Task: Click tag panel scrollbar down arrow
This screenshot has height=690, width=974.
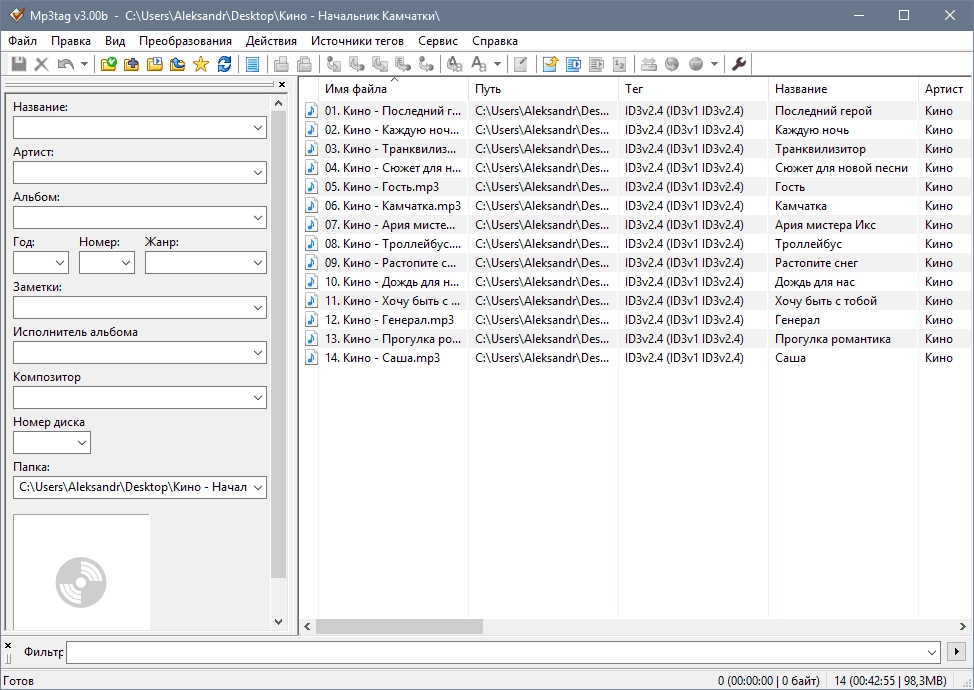Action: click(278, 622)
